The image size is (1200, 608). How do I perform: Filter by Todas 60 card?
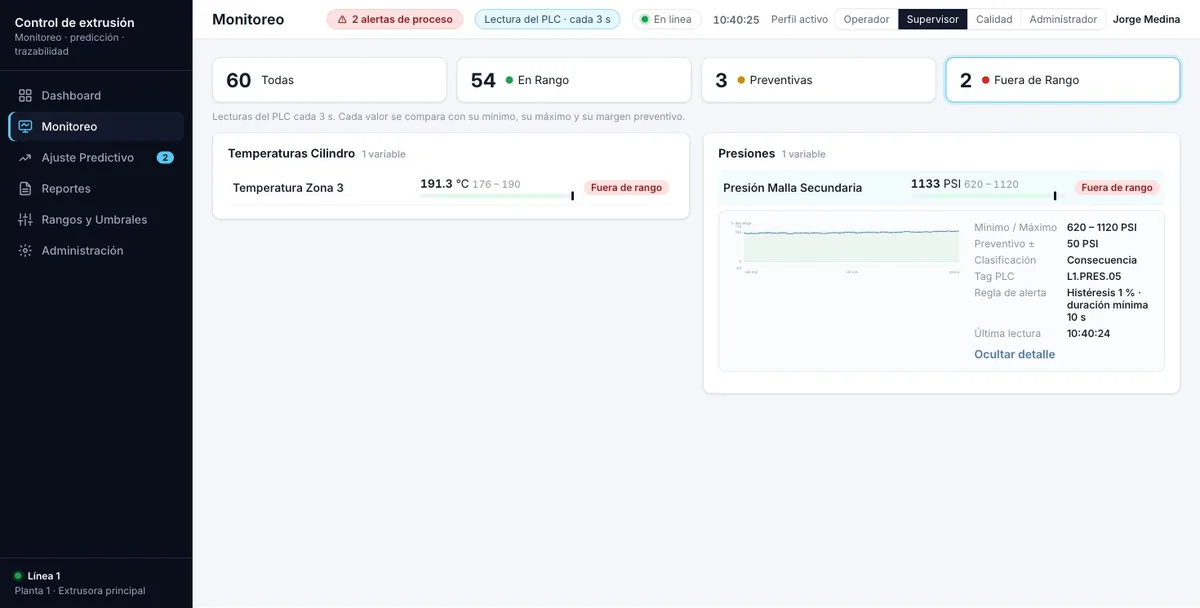pyautogui.click(x=329, y=80)
